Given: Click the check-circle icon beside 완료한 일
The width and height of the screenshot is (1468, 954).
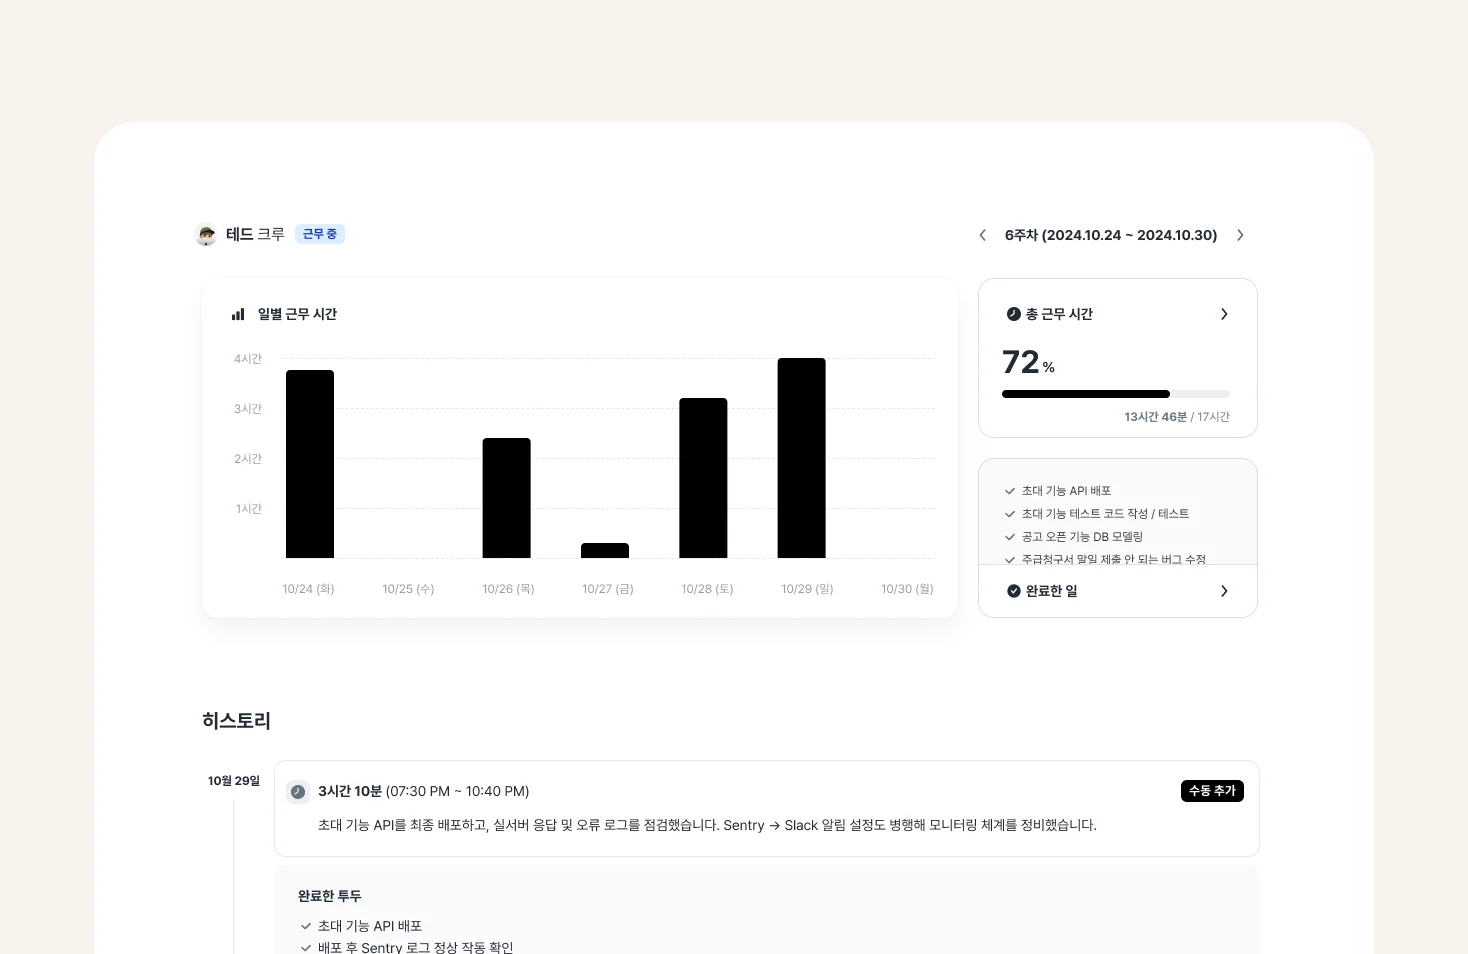Looking at the screenshot, I should coord(1013,591).
